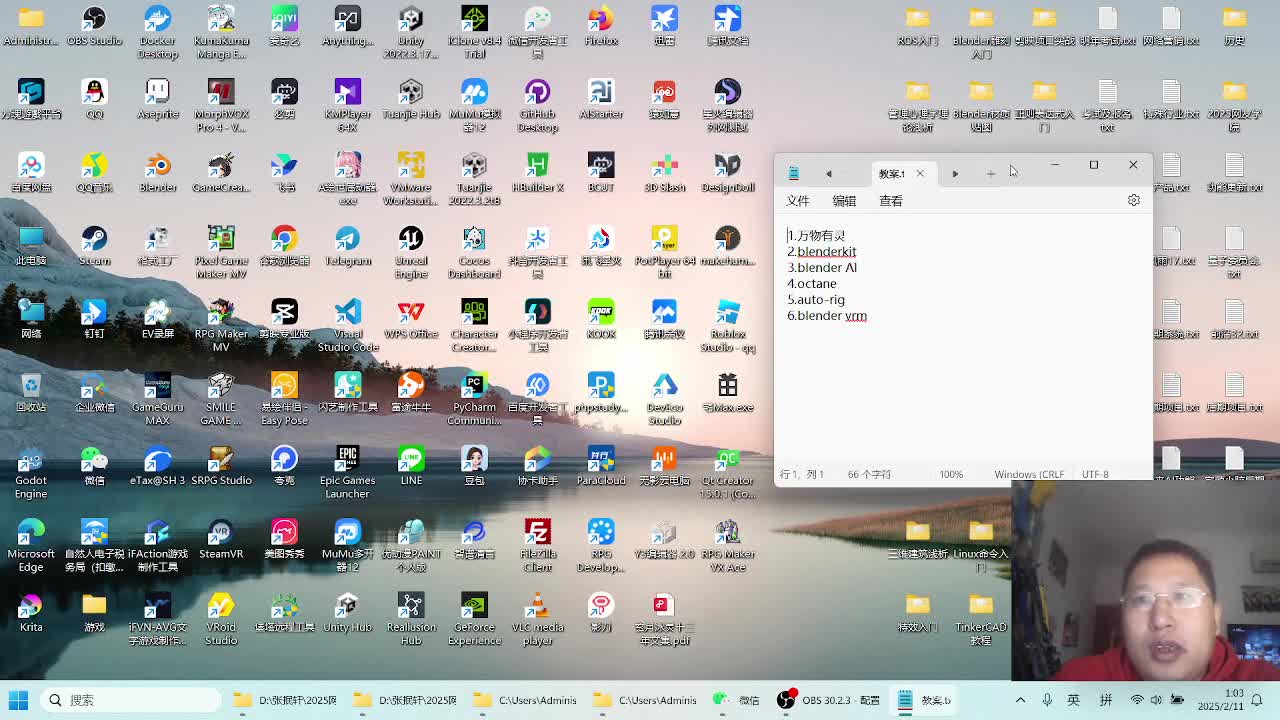Select VRoid Studio icon
The height and width of the screenshot is (720, 1280).
tap(221, 618)
